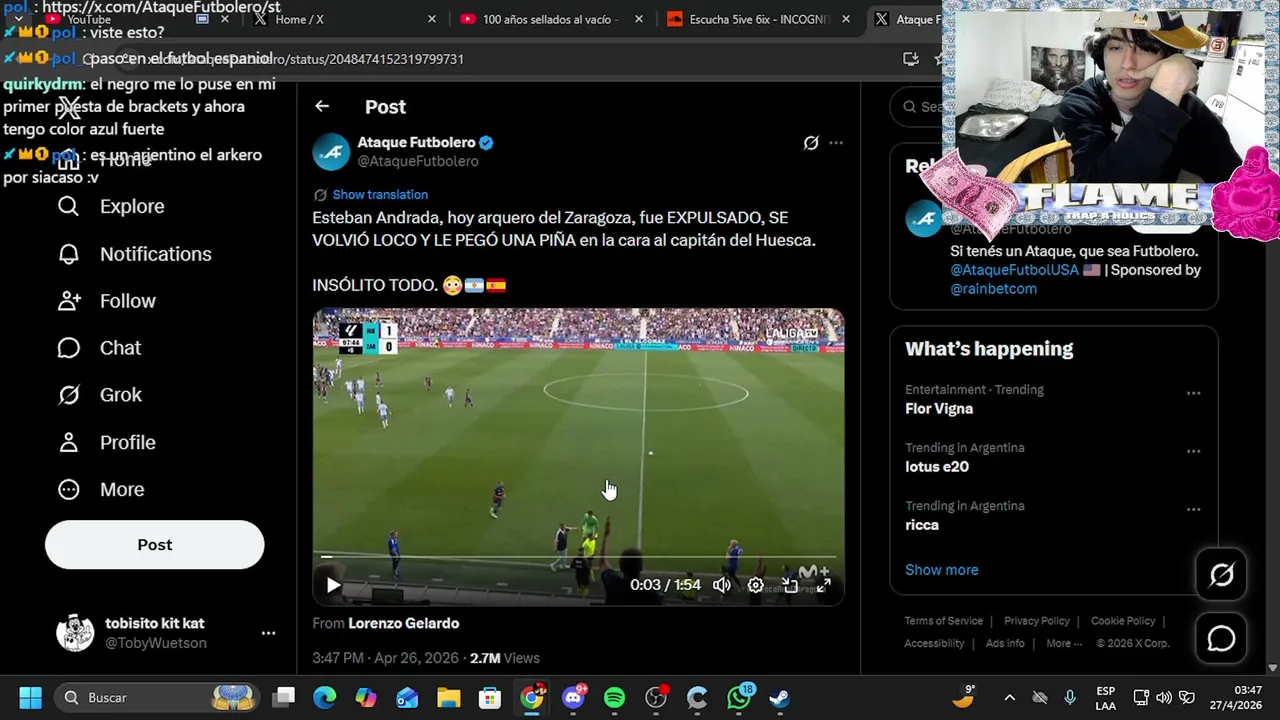Open the post's three-dot more menu
Viewport: 1280px width, 720px height.
pos(836,143)
